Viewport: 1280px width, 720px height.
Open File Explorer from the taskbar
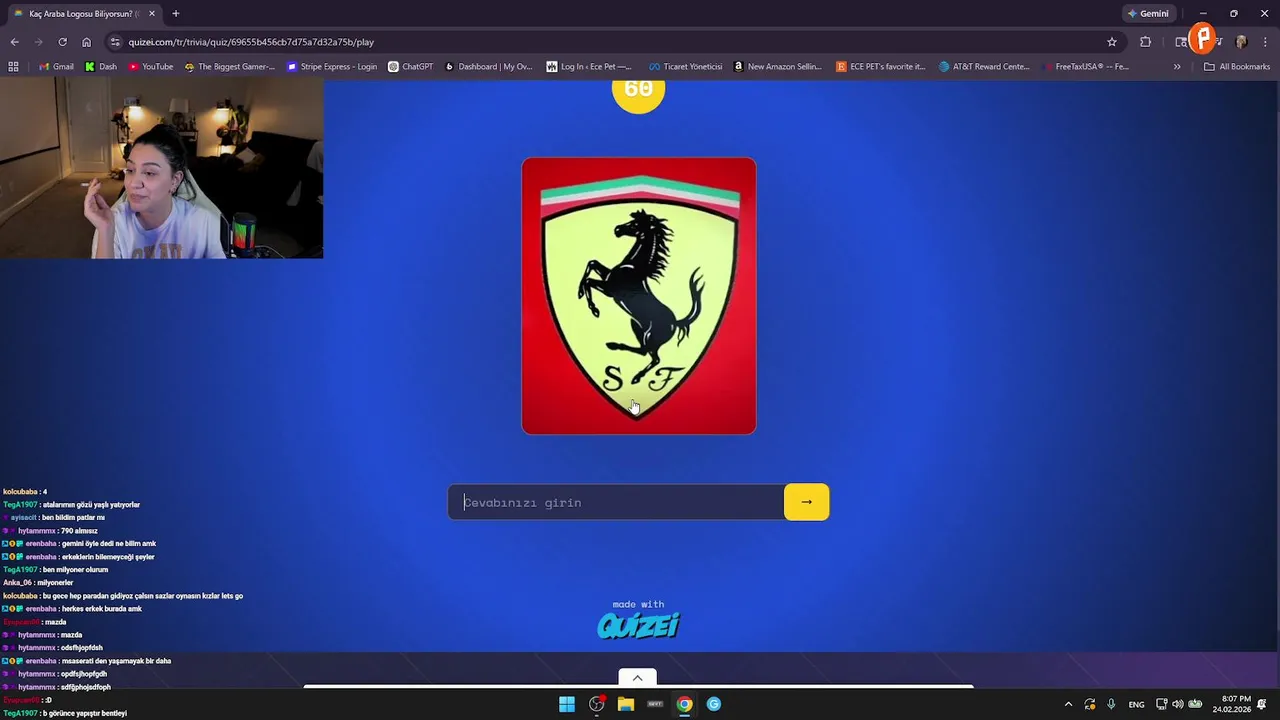[626, 704]
